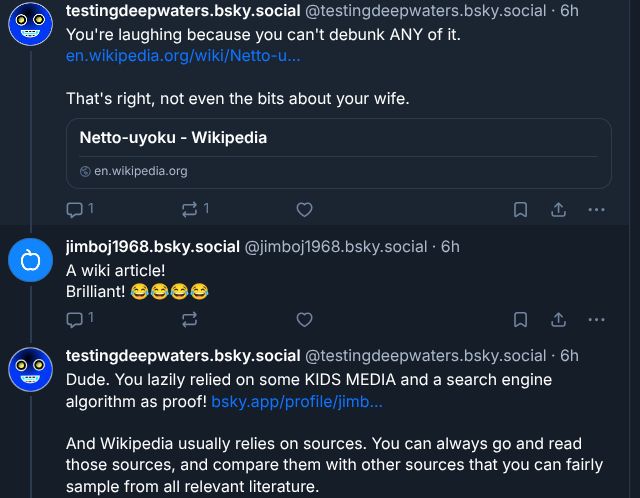Open the en.wikipedia.org/wiki/Netto-u… link
The image size is (640, 498).
[x=183, y=55]
